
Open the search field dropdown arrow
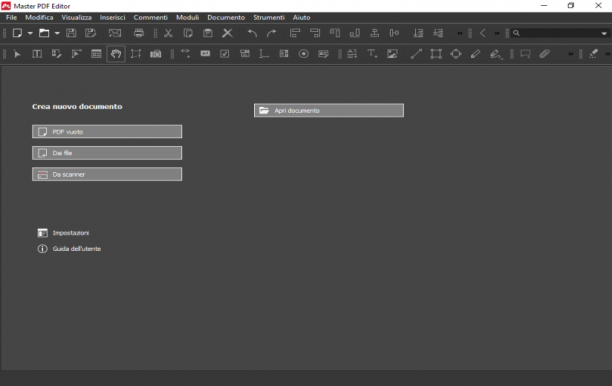click(604, 34)
